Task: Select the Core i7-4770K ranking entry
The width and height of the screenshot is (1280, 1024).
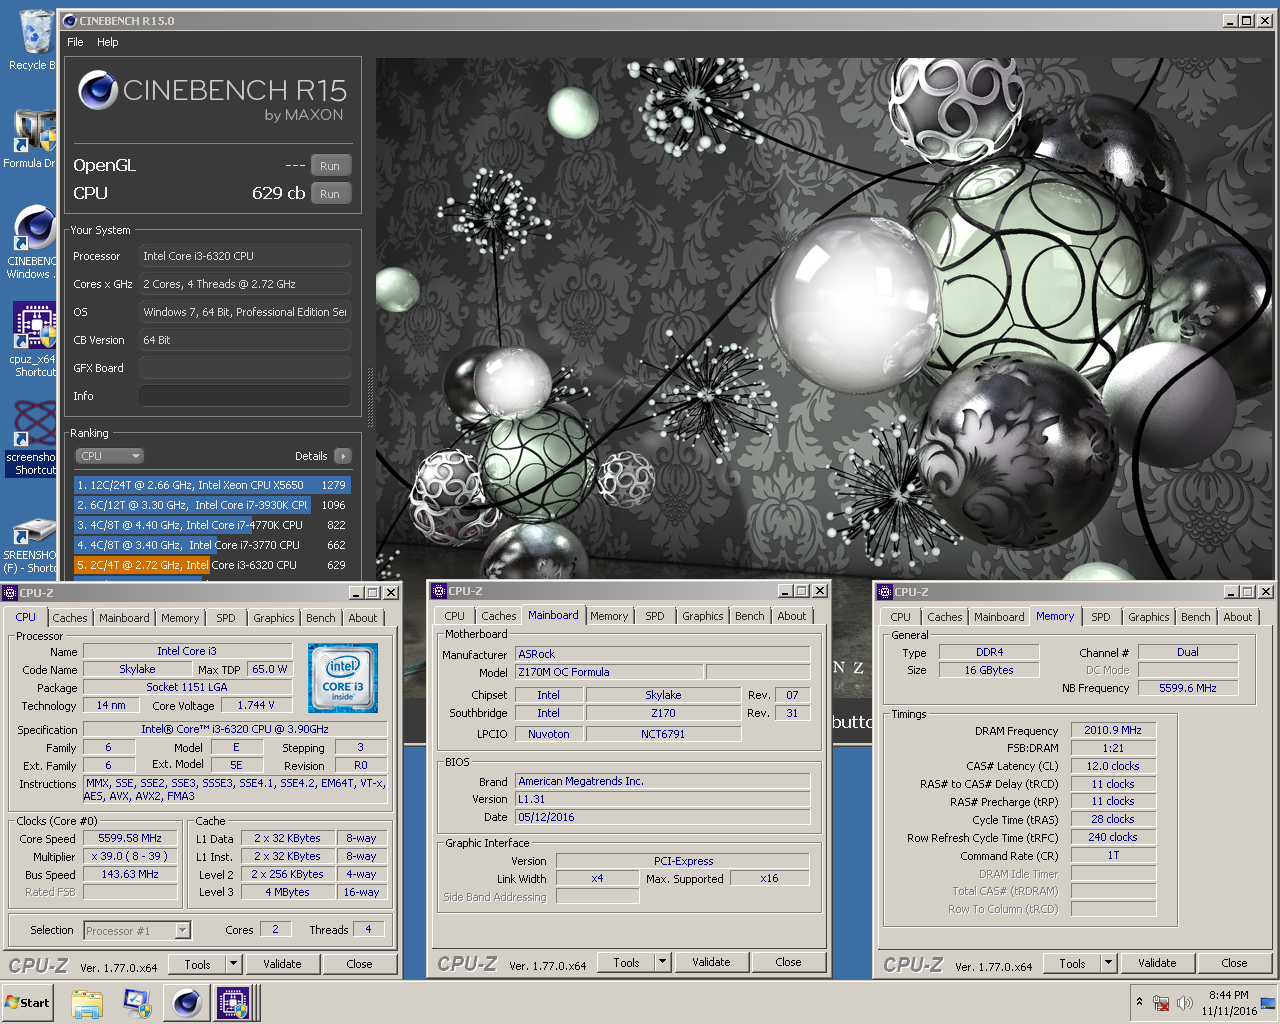Action: (x=213, y=525)
